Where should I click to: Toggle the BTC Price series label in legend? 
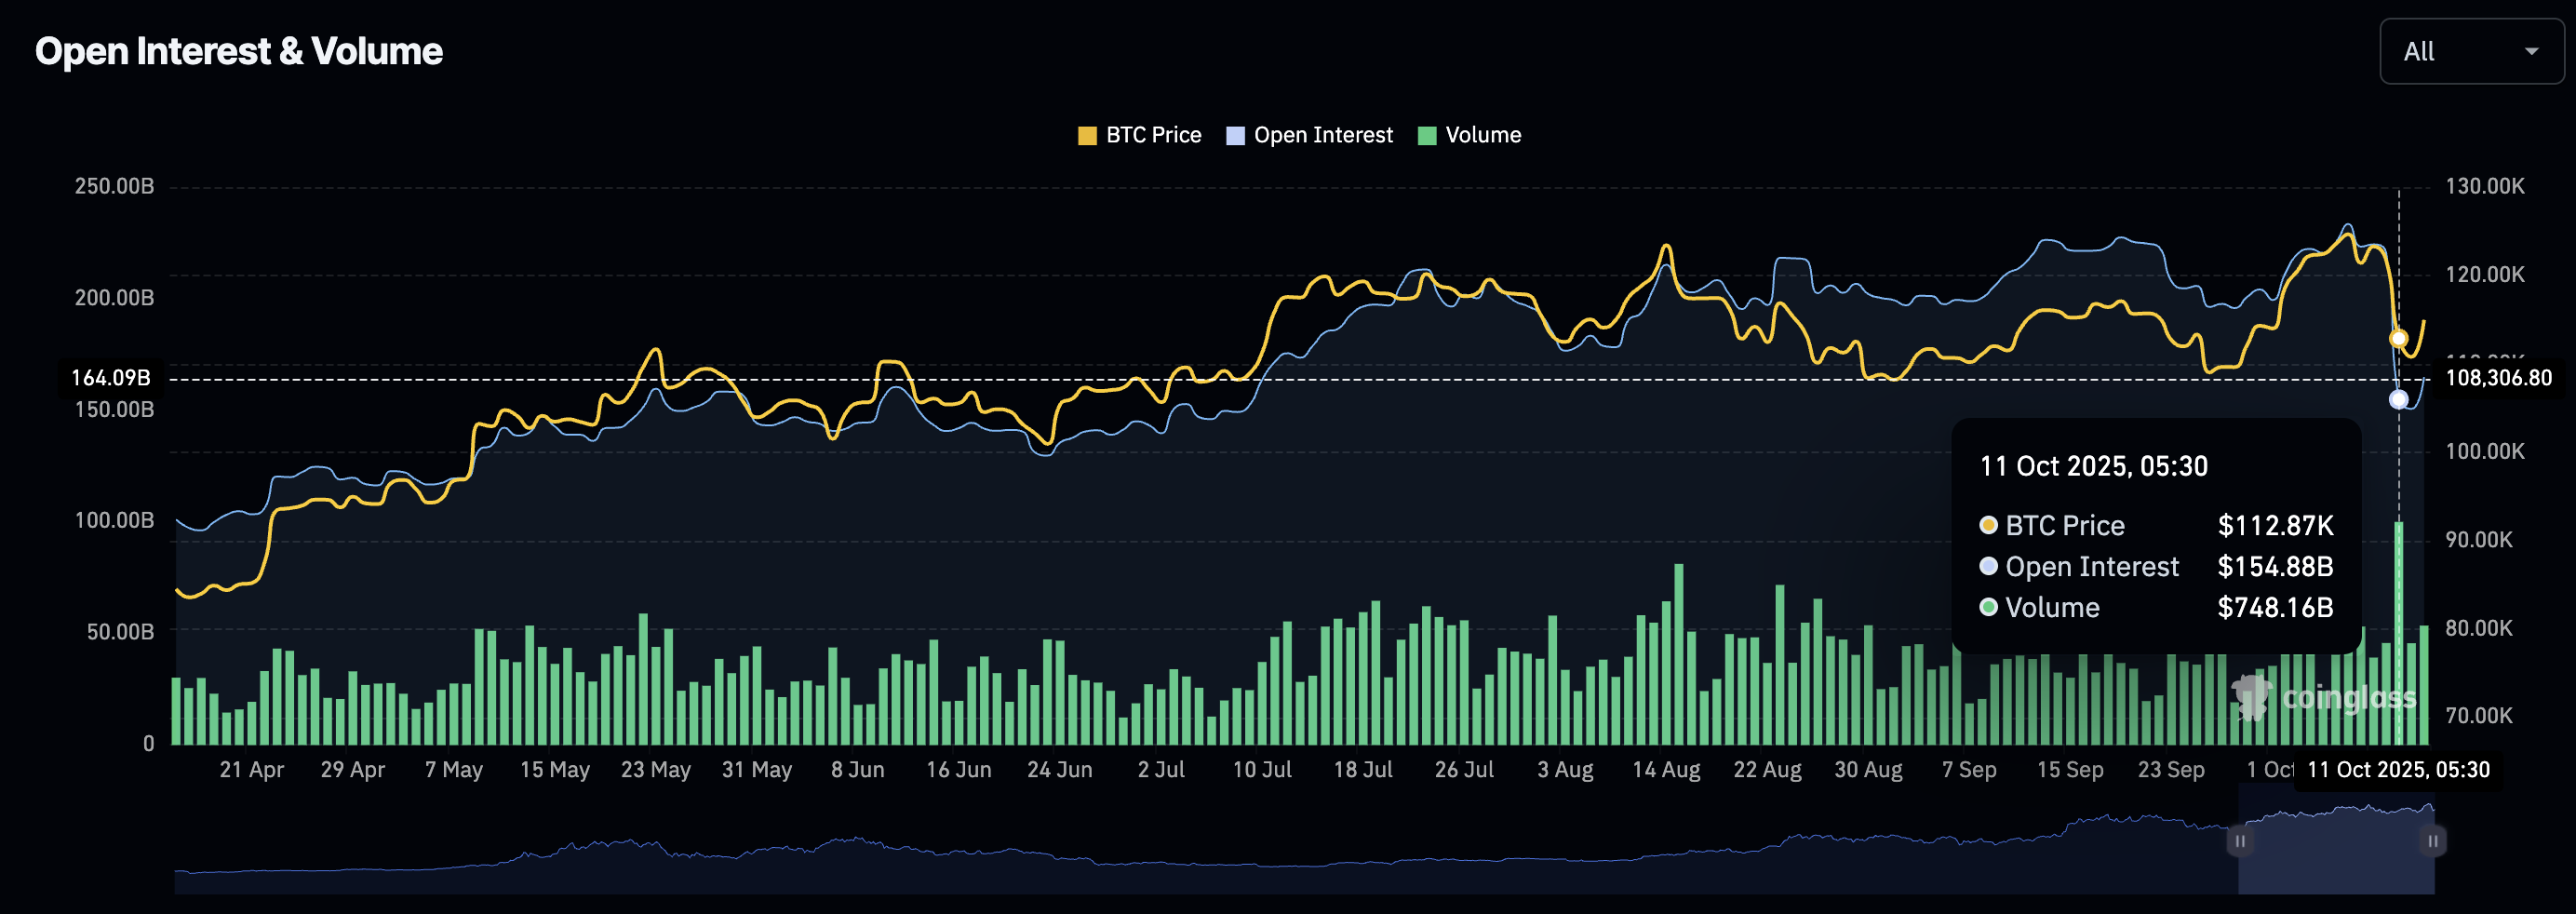[x=1153, y=136]
